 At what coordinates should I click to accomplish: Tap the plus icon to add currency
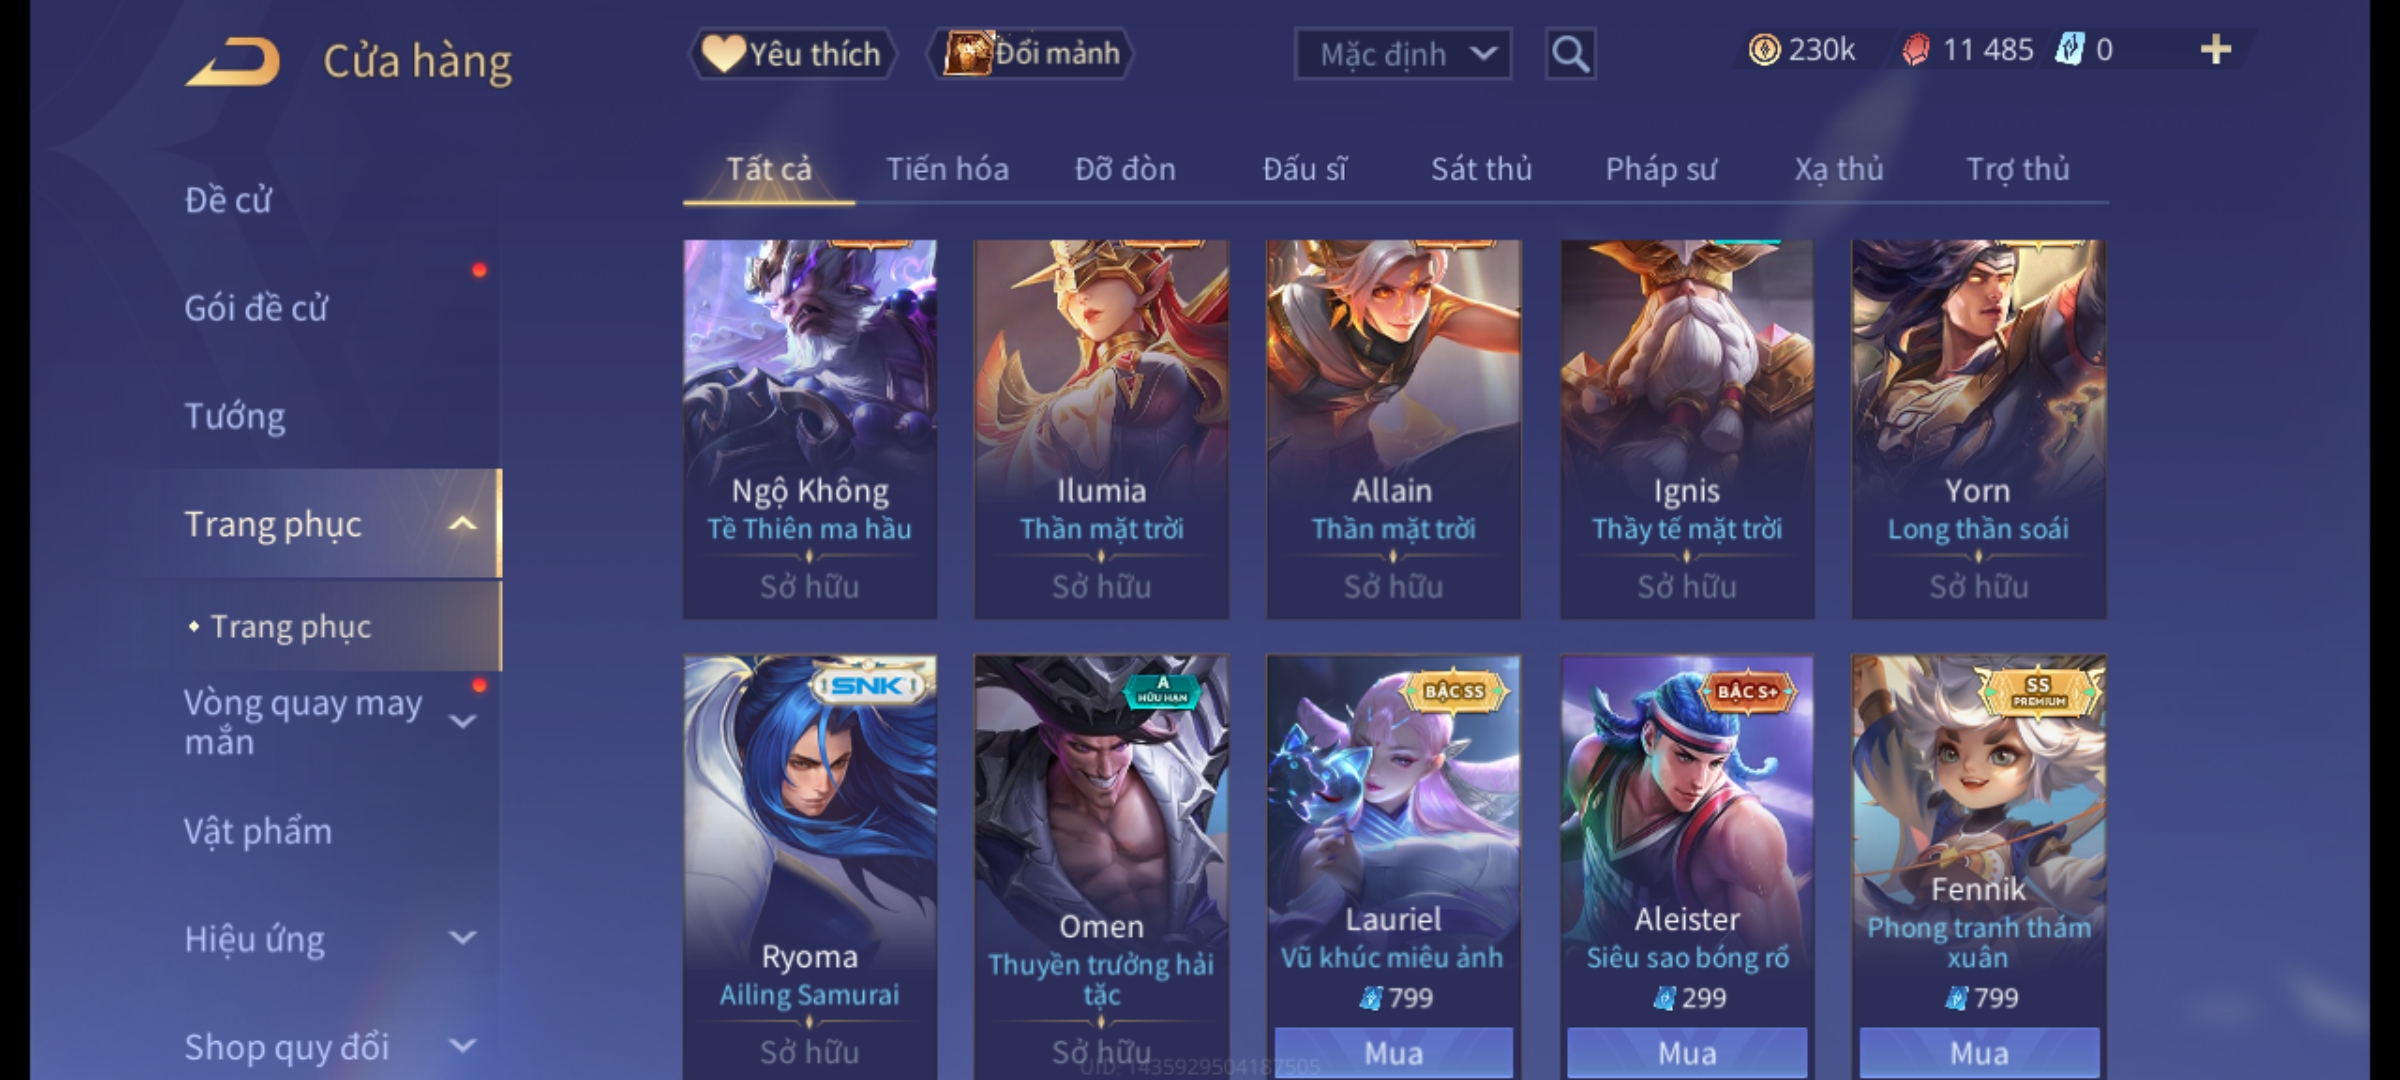coord(2216,50)
